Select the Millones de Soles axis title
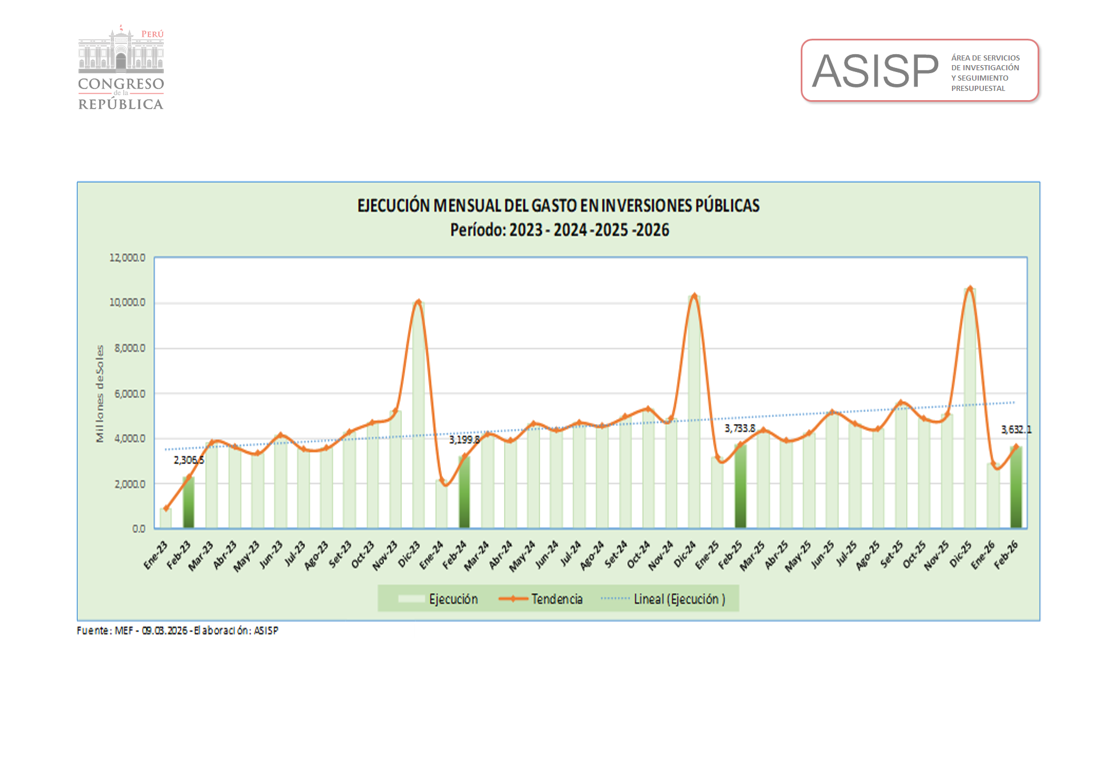 [x=100, y=393]
